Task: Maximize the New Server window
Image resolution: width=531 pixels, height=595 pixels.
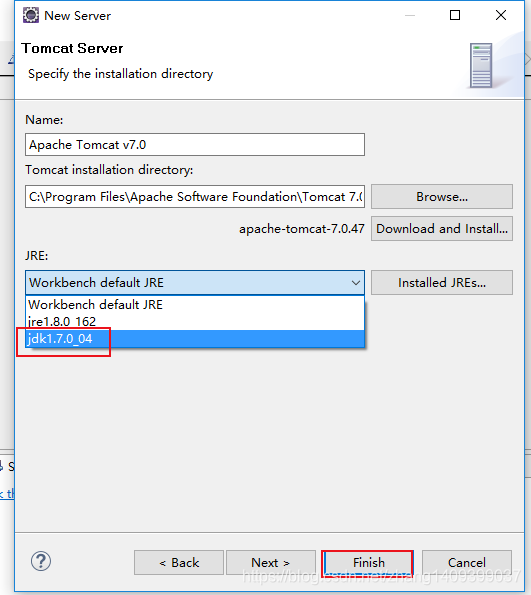Action: click(x=455, y=15)
